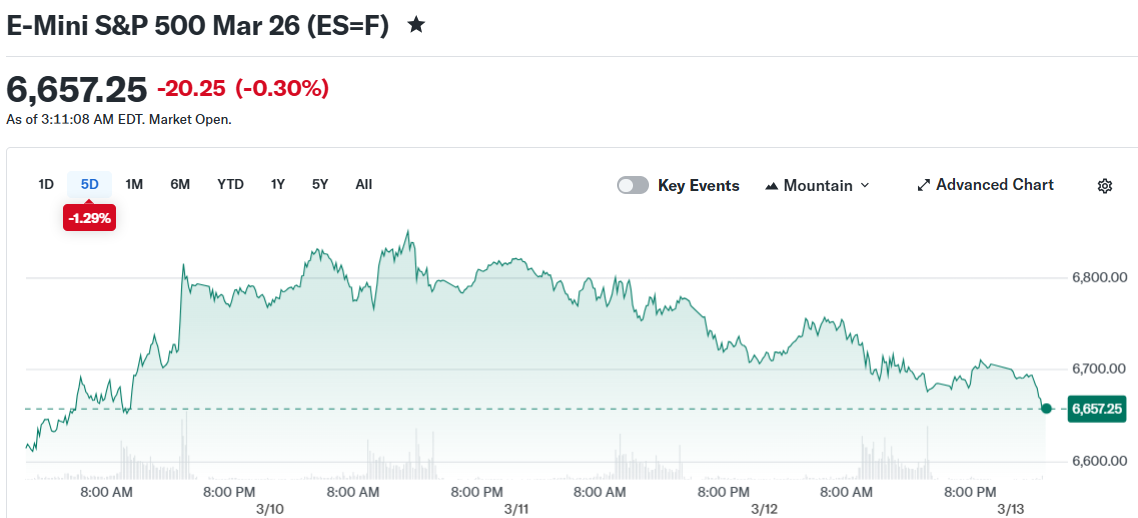Click the (-0.30%) percent change

pyautogui.click(x=282, y=89)
